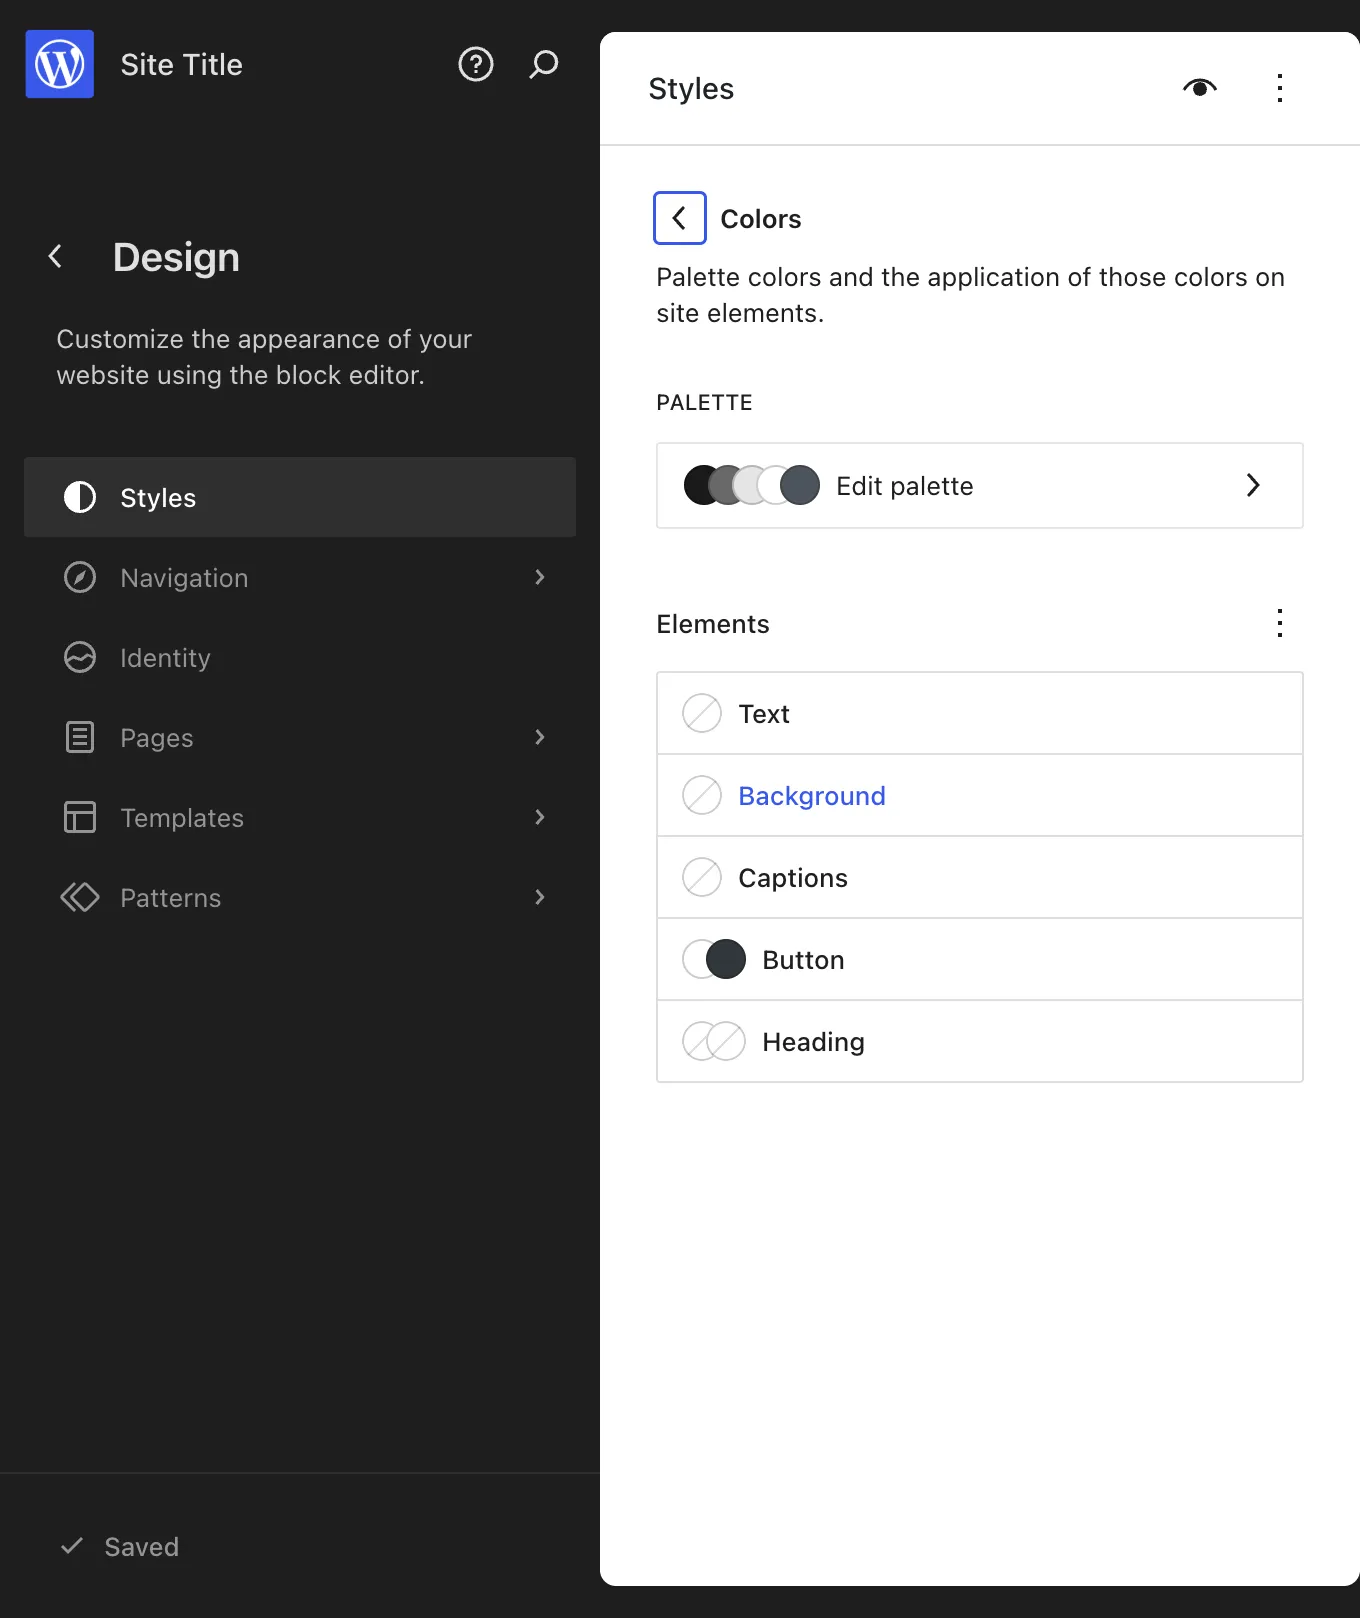Click the Button element dark color swatch
1360x1618 pixels.
(726, 959)
